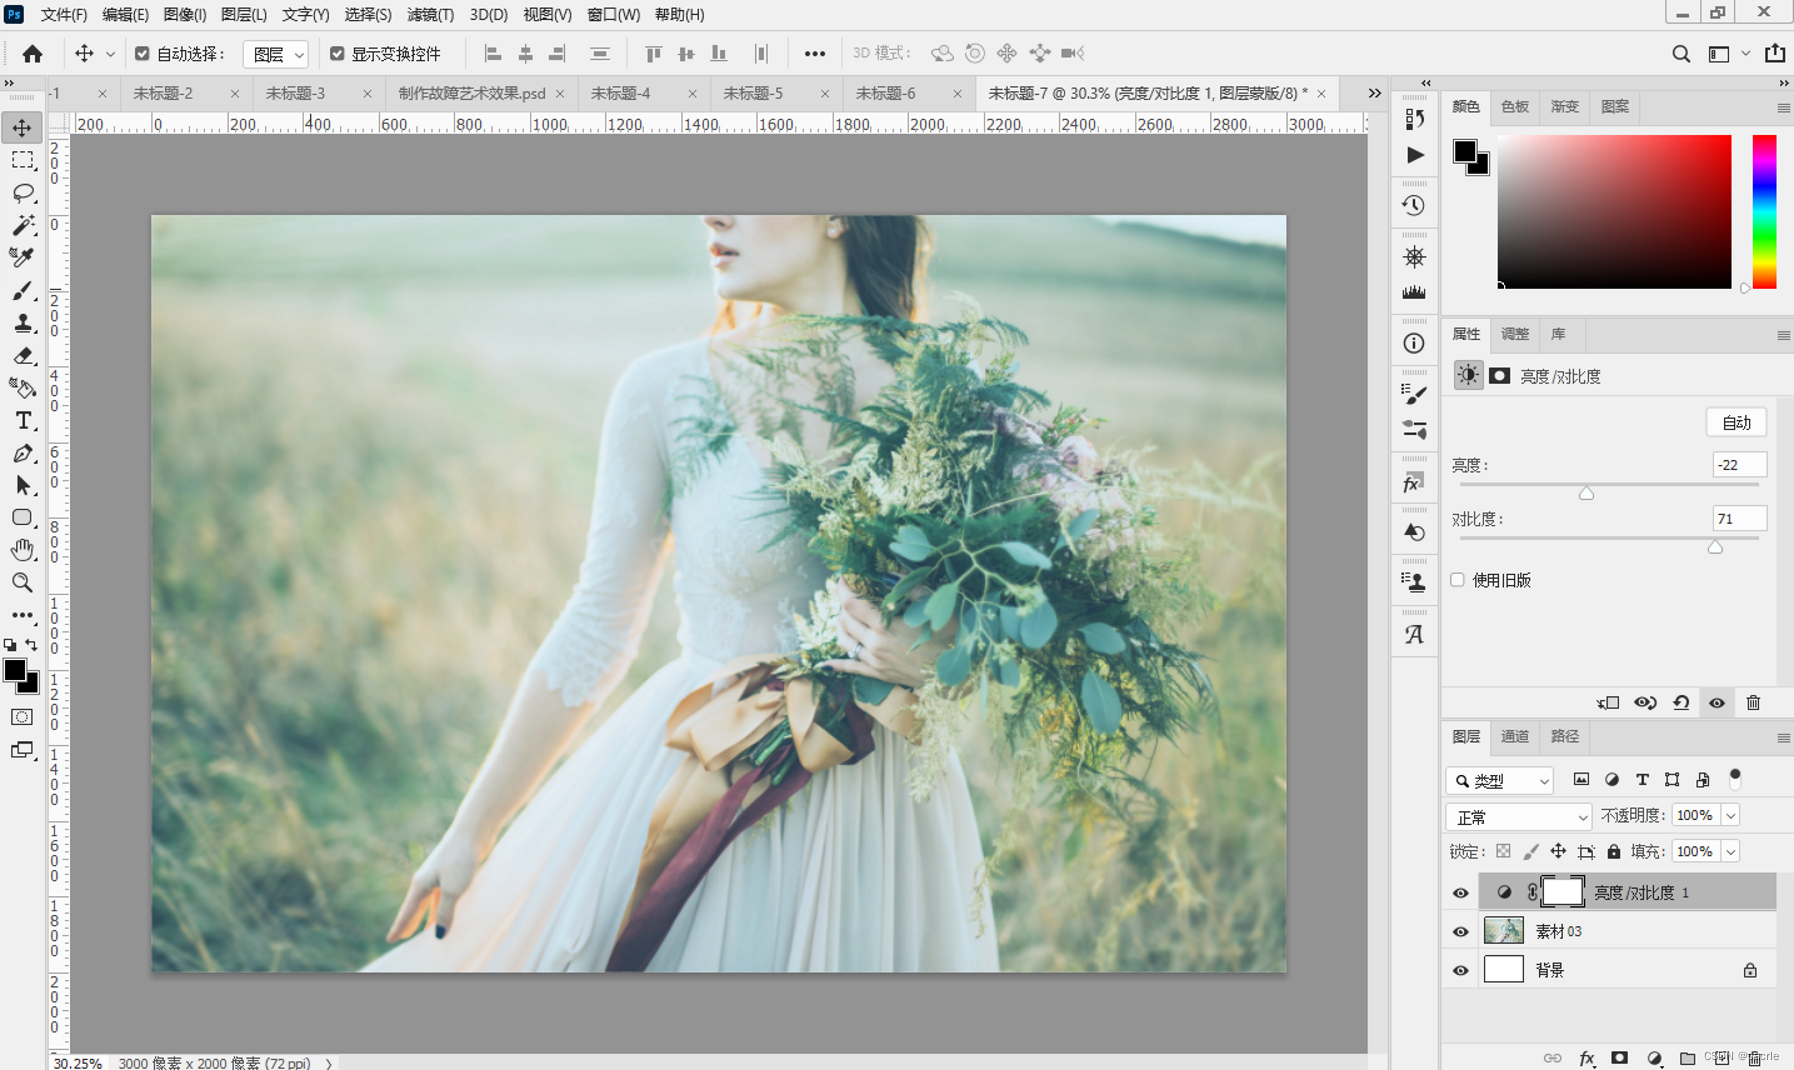Switch to the 色板 Swatches tab
Viewport: 1794px width, 1070px height.
pos(1515,107)
